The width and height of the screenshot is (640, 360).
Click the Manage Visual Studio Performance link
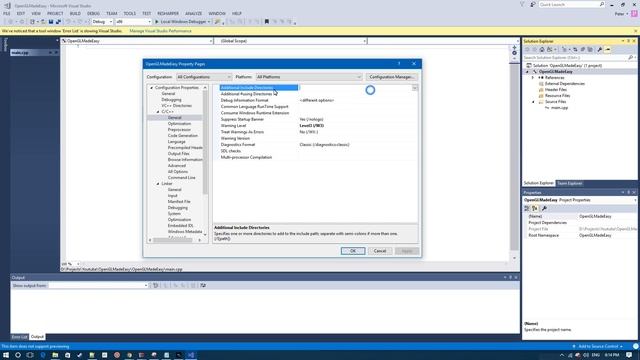(160, 31)
